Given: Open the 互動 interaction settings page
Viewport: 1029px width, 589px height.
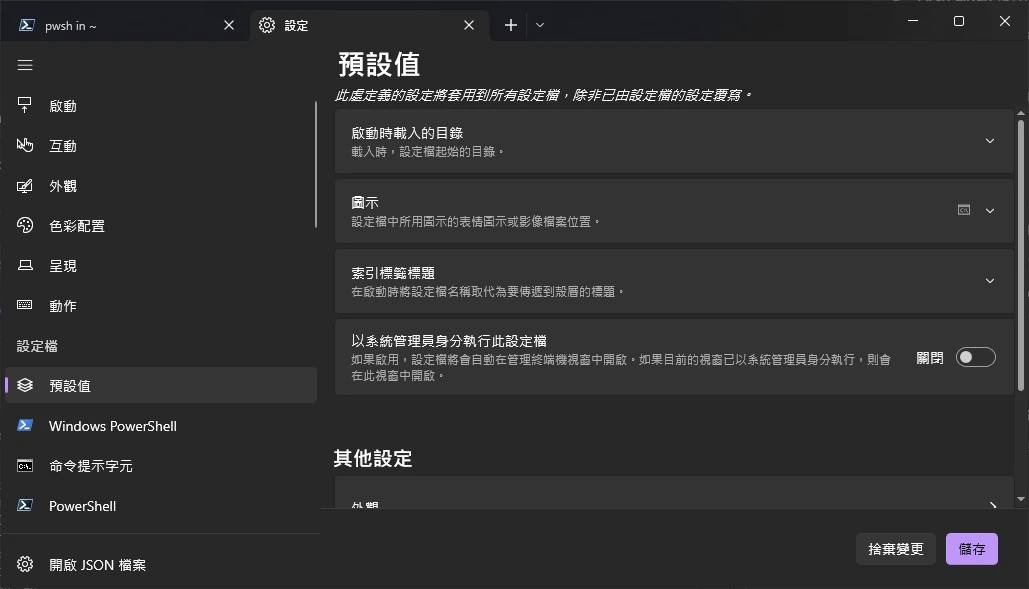Looking at the screenshot, I should pyautogui.click(x=62, y=146).
